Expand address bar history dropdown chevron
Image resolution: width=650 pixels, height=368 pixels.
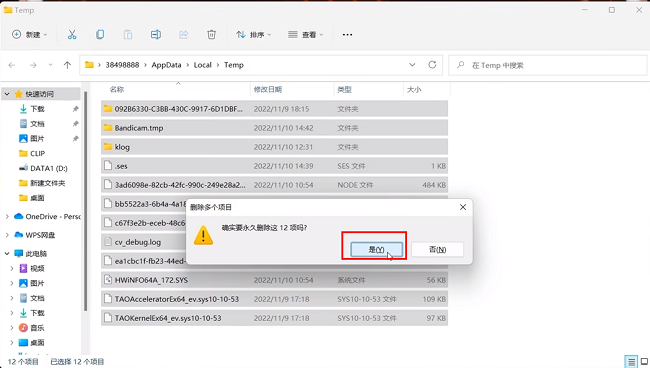point(412,65)
